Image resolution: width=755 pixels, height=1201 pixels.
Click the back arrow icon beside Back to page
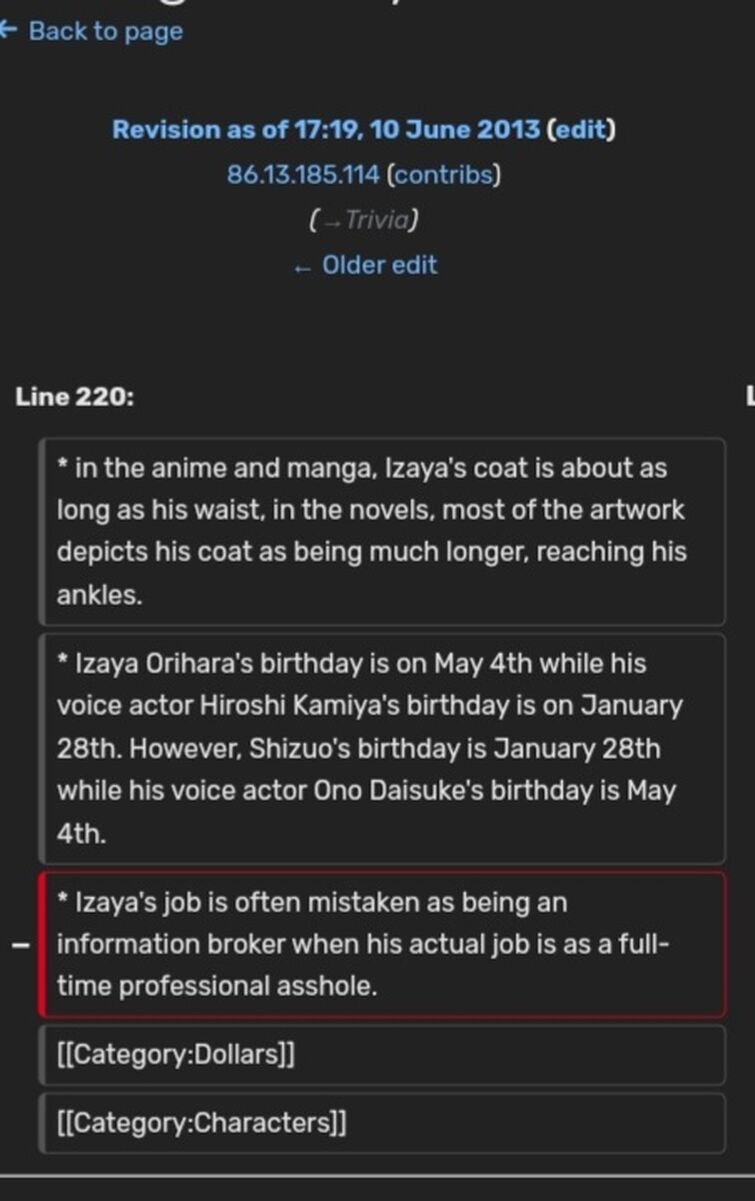8,30
